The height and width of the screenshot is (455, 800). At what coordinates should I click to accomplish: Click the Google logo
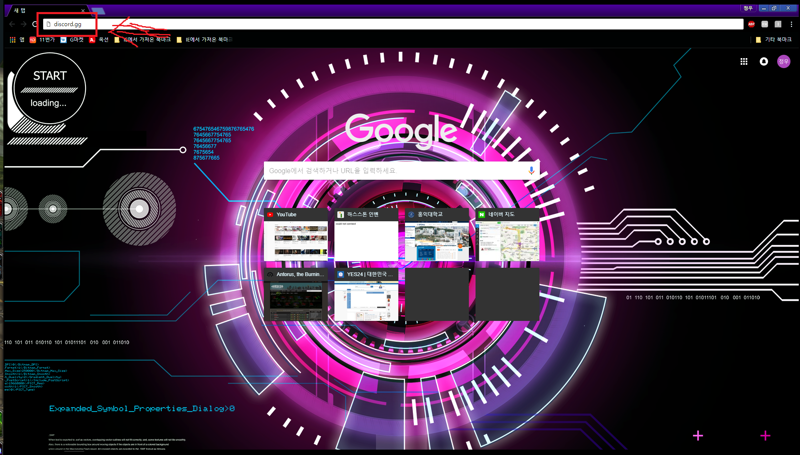[402, 130]
